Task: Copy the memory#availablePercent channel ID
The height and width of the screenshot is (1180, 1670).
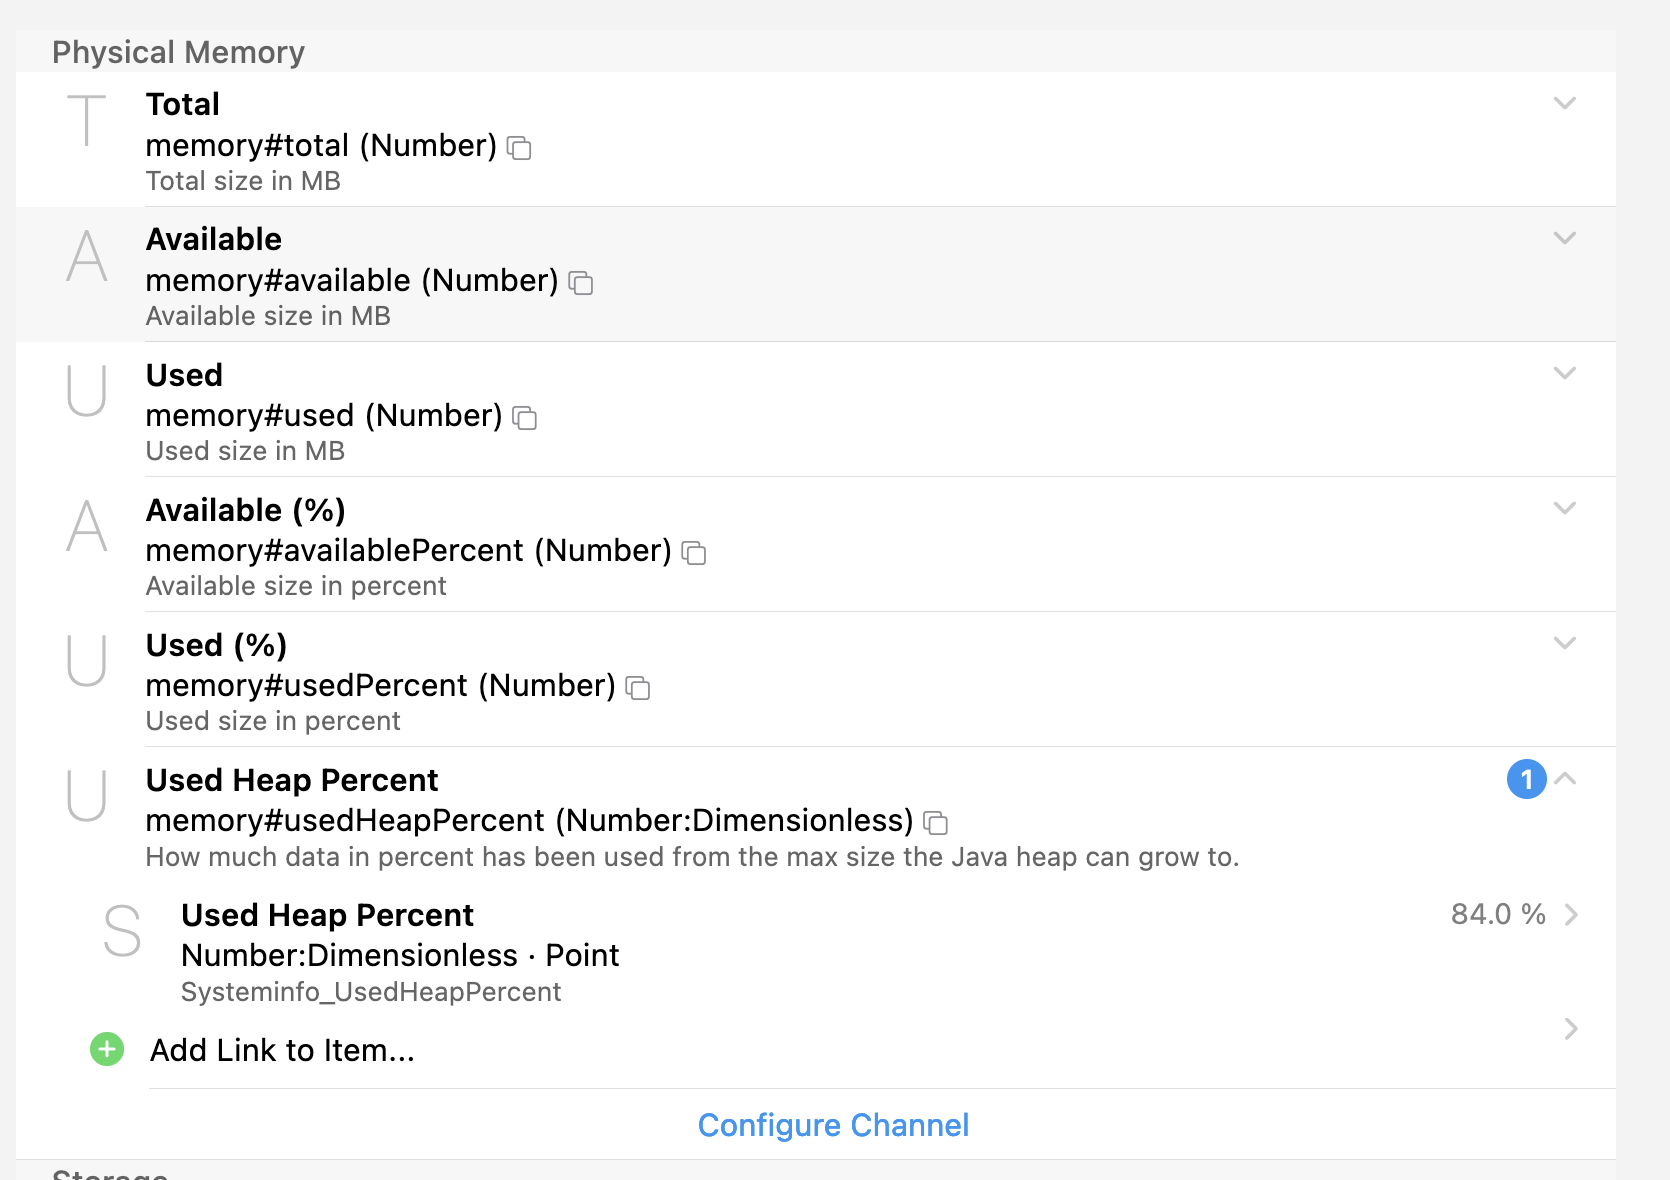Action: (694, 553)
